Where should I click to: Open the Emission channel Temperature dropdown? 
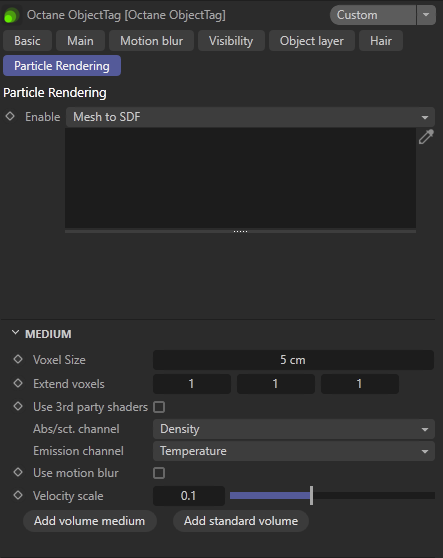(294, 451)
